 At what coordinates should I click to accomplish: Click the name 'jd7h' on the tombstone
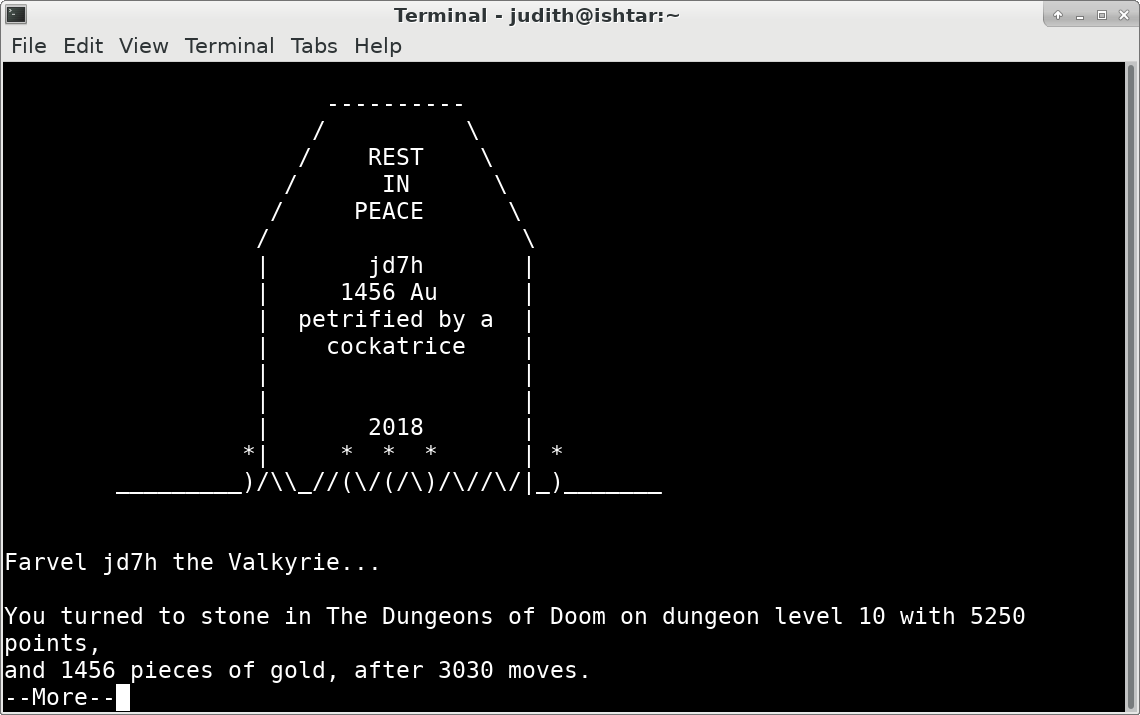click(395, 265)
